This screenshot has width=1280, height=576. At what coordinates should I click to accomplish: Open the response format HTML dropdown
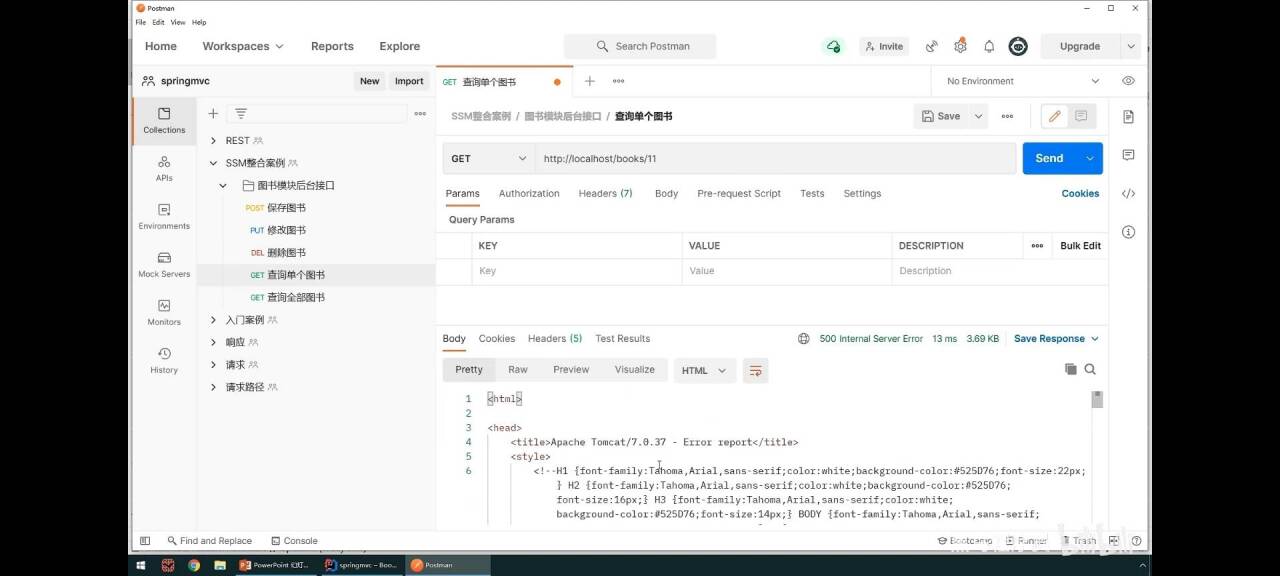pyautogui.click(x=705, y=370)
